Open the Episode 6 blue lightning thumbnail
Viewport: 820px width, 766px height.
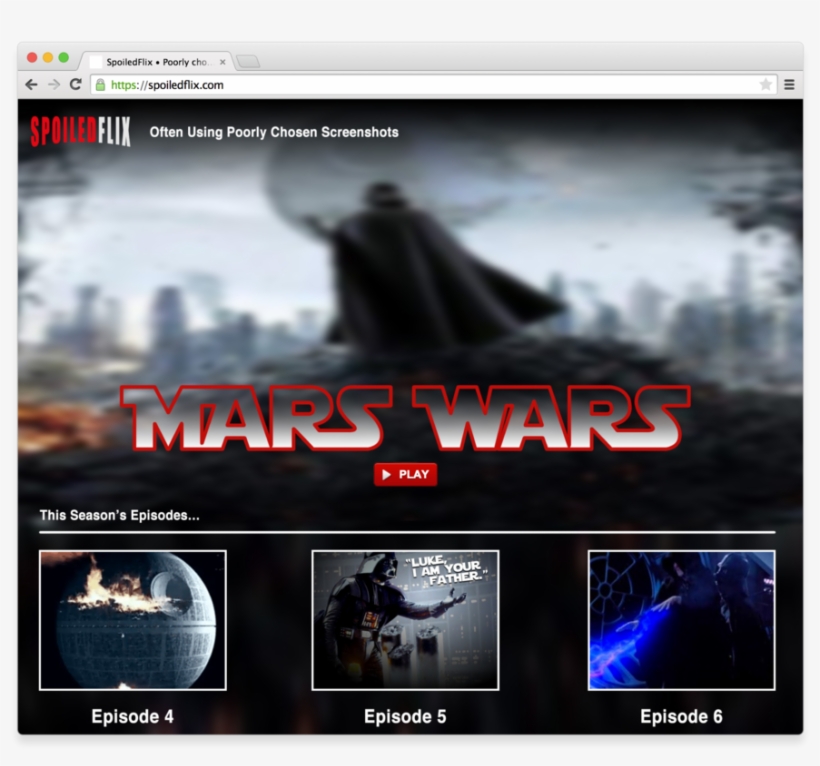[681, 620]
